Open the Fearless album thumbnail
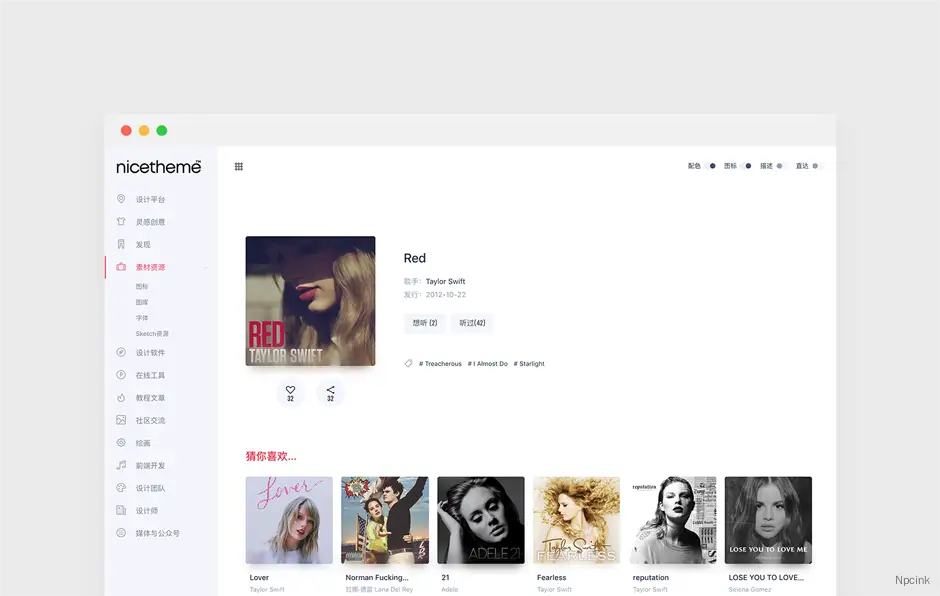This screenshot has height=596, width=940. (x=577, y=520)
